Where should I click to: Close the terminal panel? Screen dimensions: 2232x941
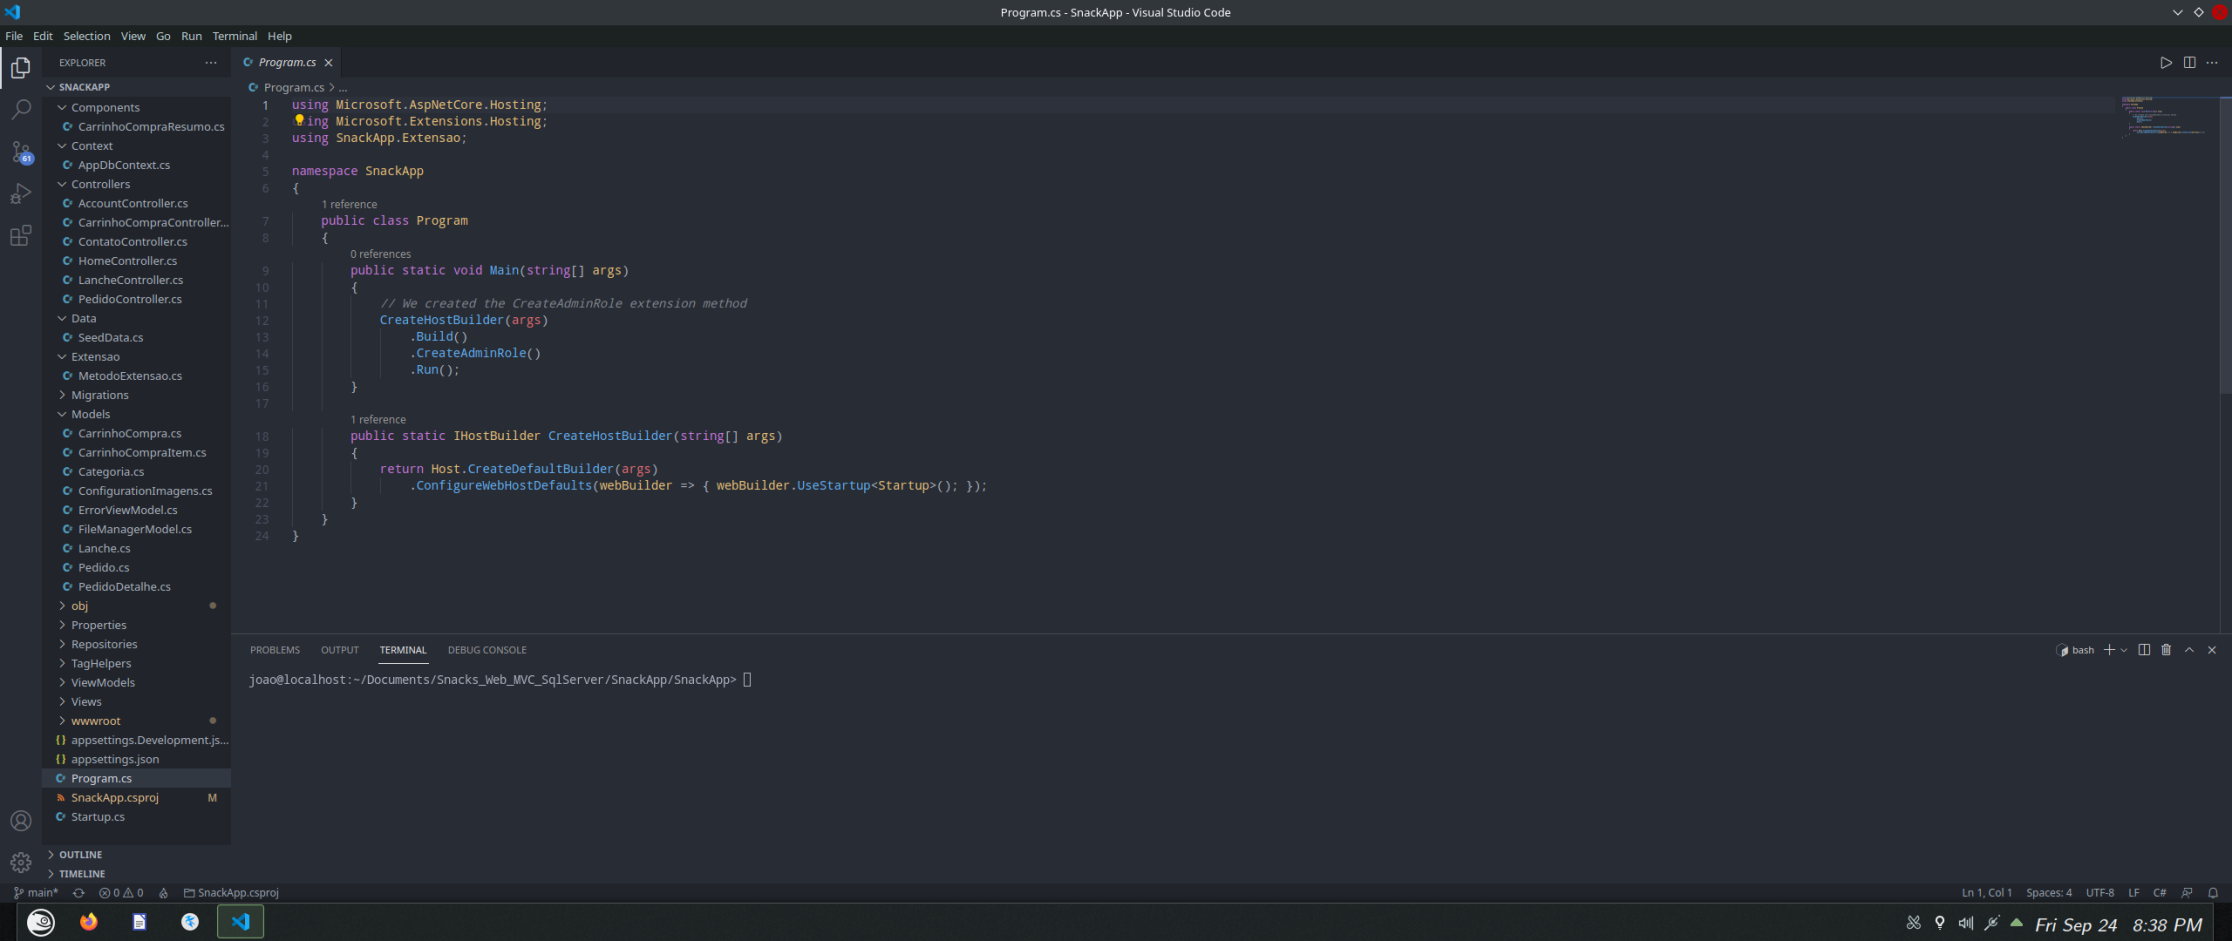pos(2212,650)
